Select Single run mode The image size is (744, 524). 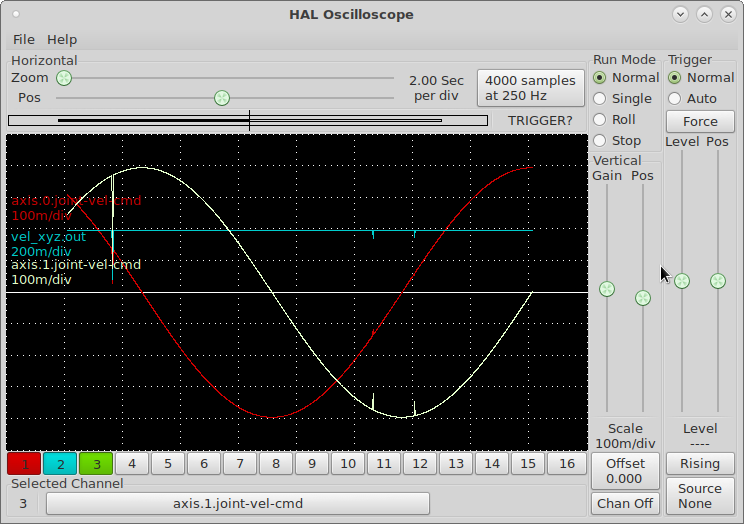pyautogui.click(x=622, y=98)
